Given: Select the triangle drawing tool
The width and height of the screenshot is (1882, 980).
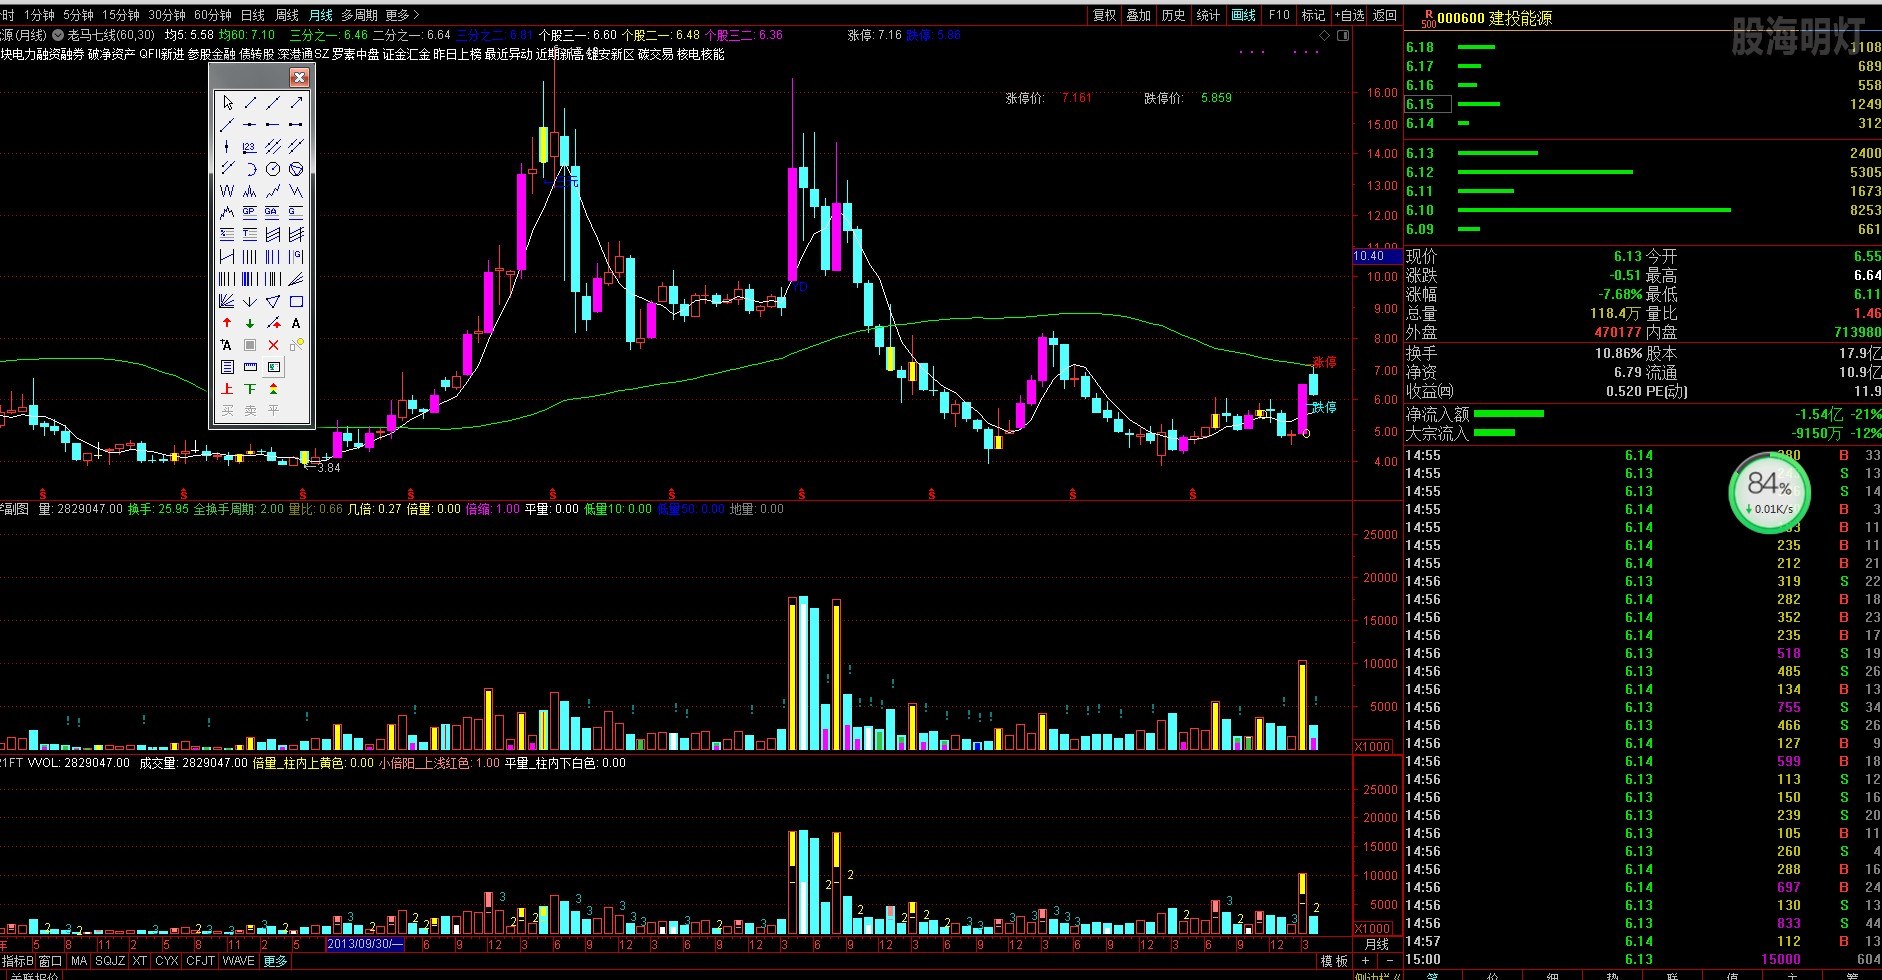Looking at the screenshot, I should 273,301.
